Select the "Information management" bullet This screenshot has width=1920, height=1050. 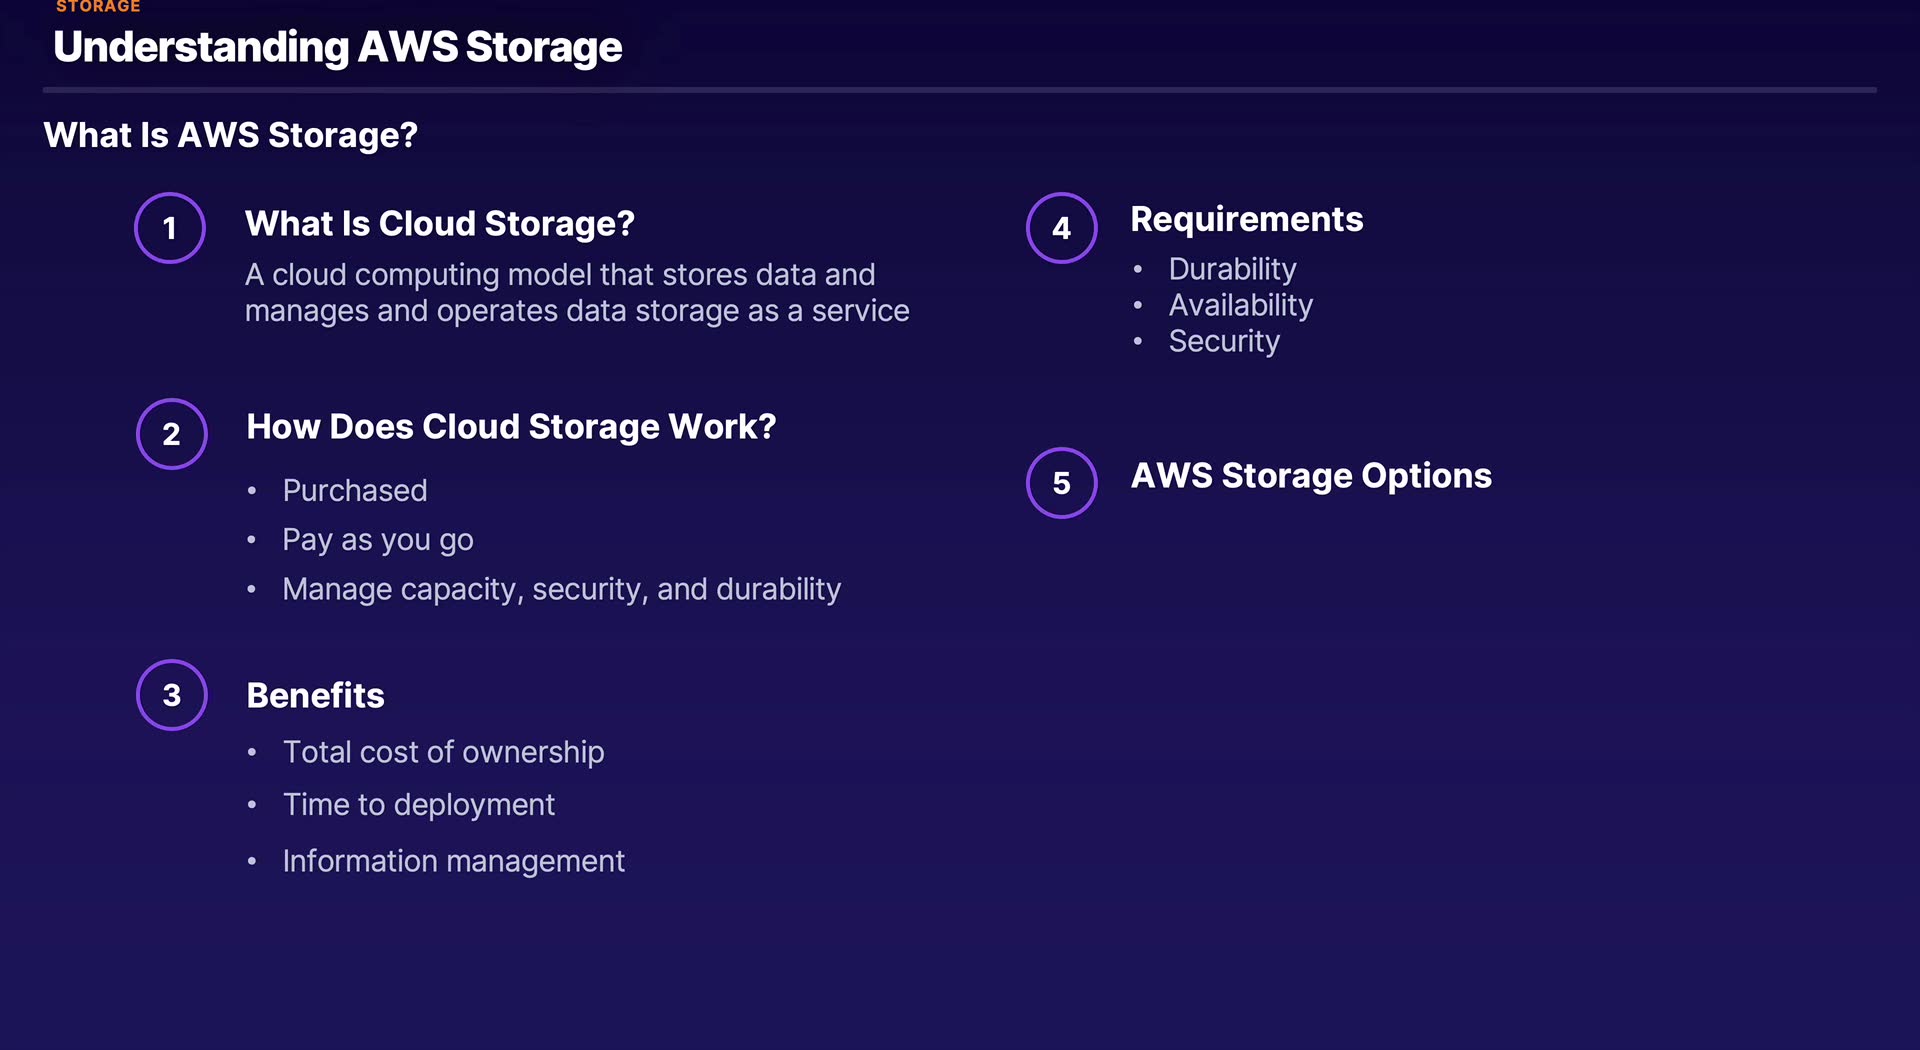click(453, 861)
